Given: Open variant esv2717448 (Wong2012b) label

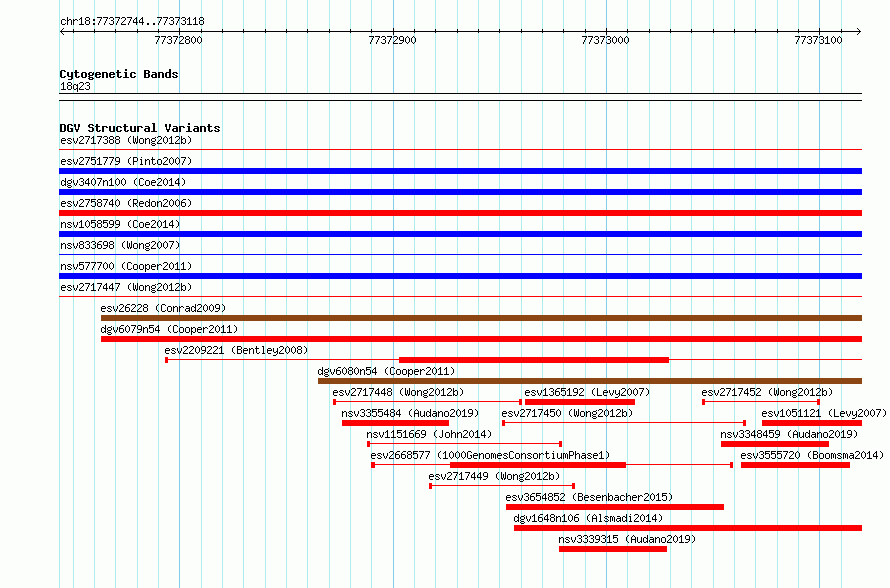Looking at the screenshot, I should tap(398, 392).
